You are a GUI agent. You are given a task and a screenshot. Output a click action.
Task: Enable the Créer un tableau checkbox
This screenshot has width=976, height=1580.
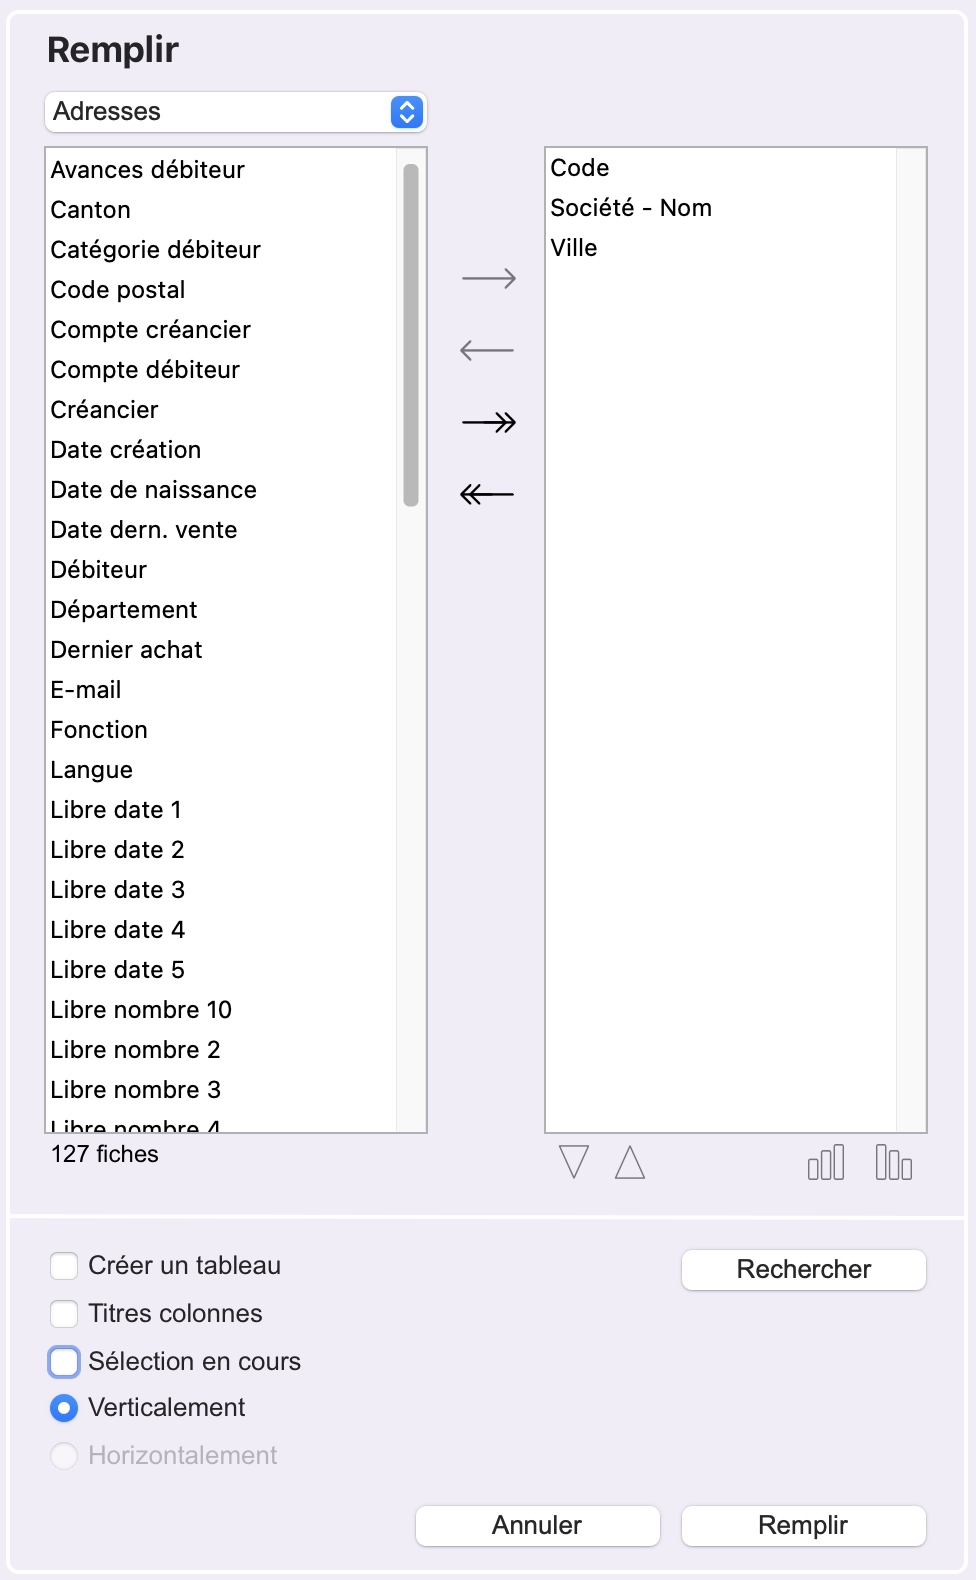pyautogui.click(x=65, y=1266)
